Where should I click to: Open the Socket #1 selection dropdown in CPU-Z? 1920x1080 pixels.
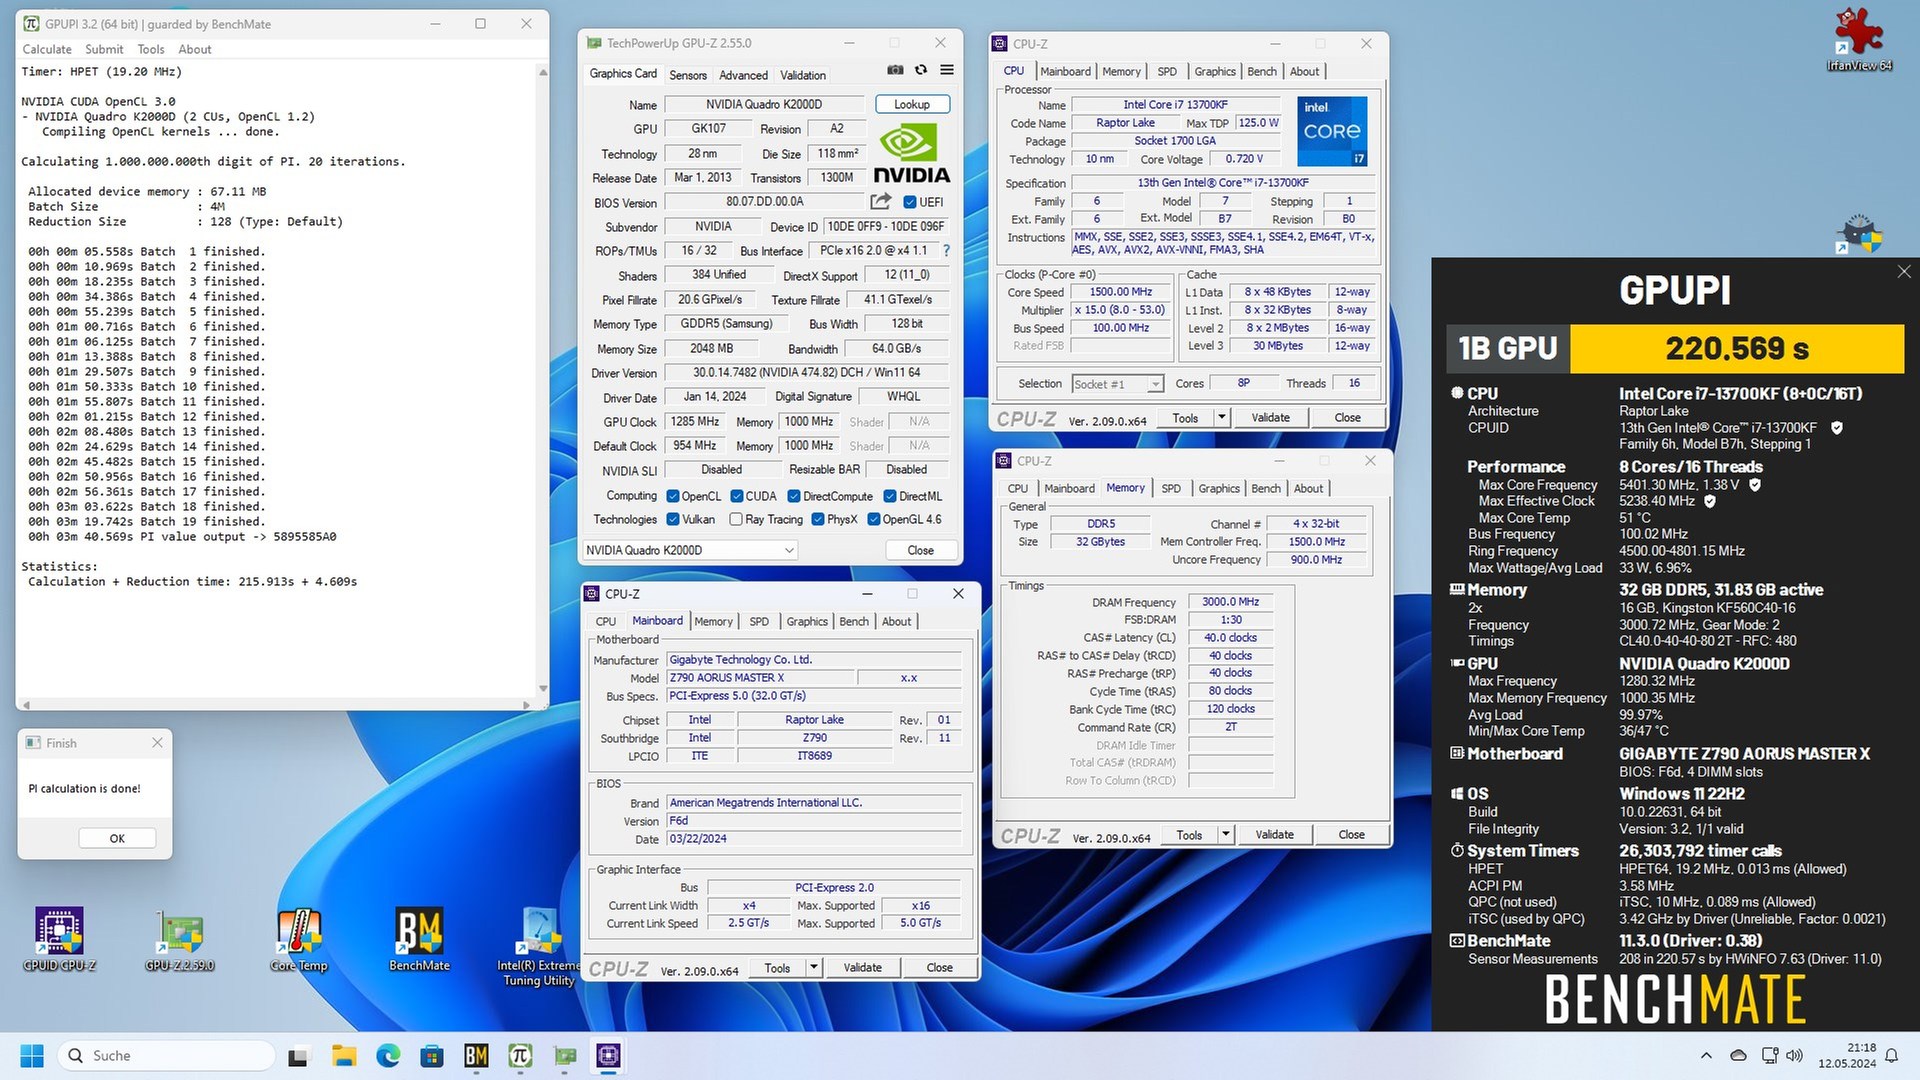point(1117,384)
